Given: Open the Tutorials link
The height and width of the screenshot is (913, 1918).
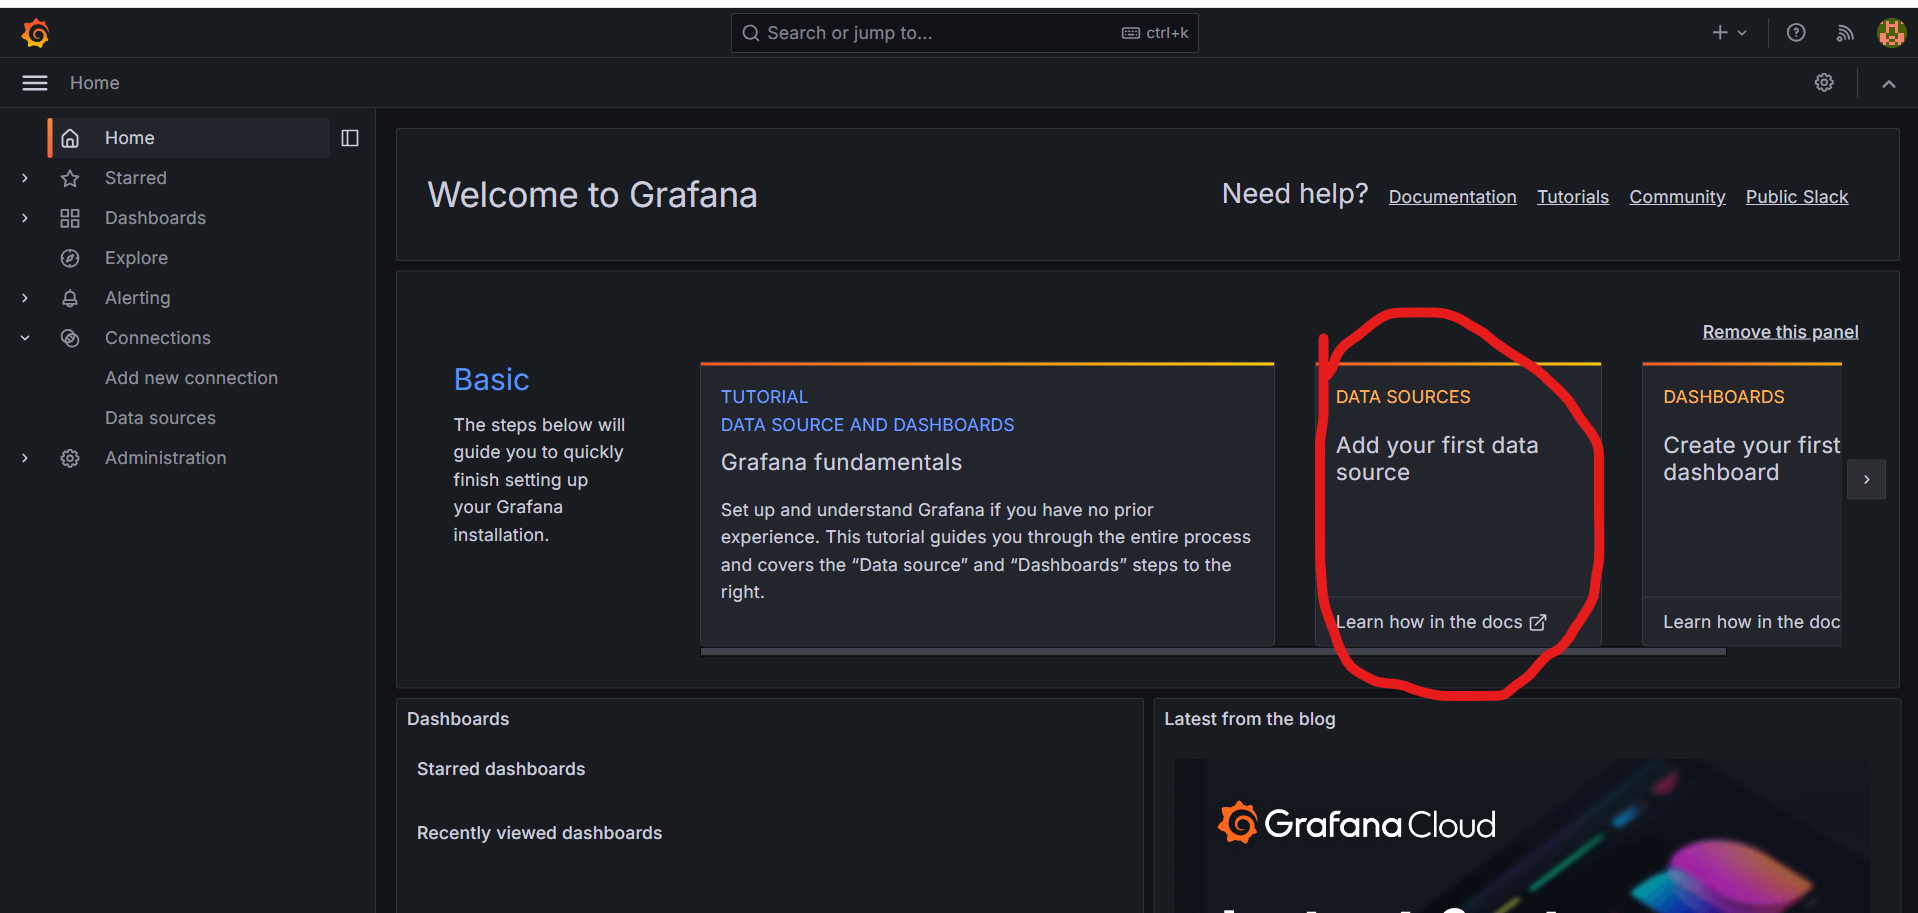Looking at the screenshot, I should pos(1573,197).
